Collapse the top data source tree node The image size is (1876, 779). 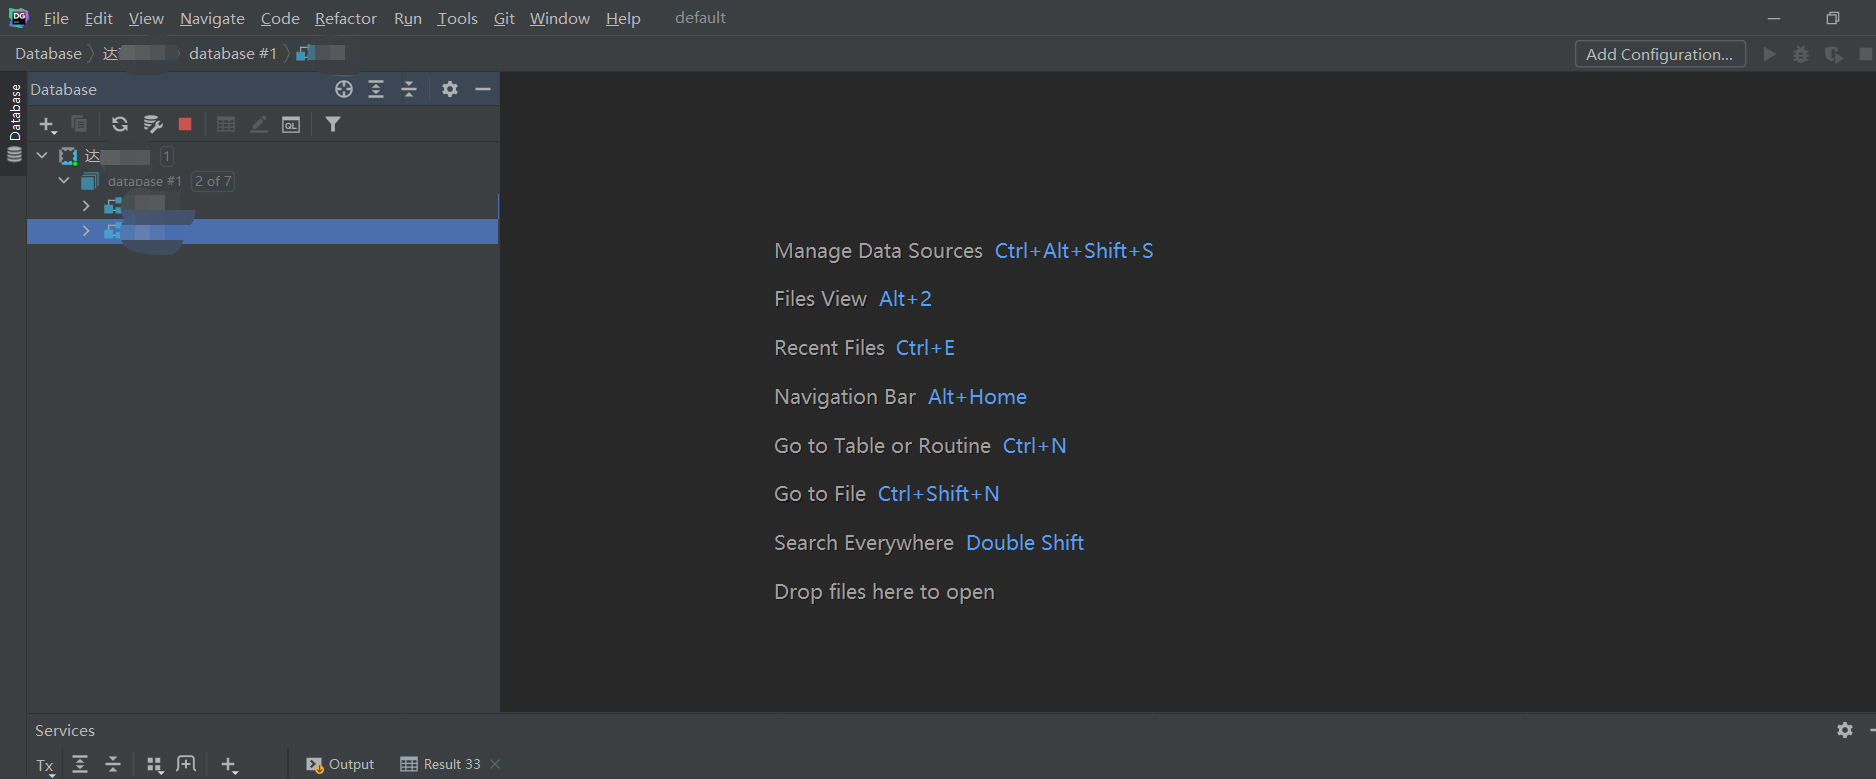point(42,155)
